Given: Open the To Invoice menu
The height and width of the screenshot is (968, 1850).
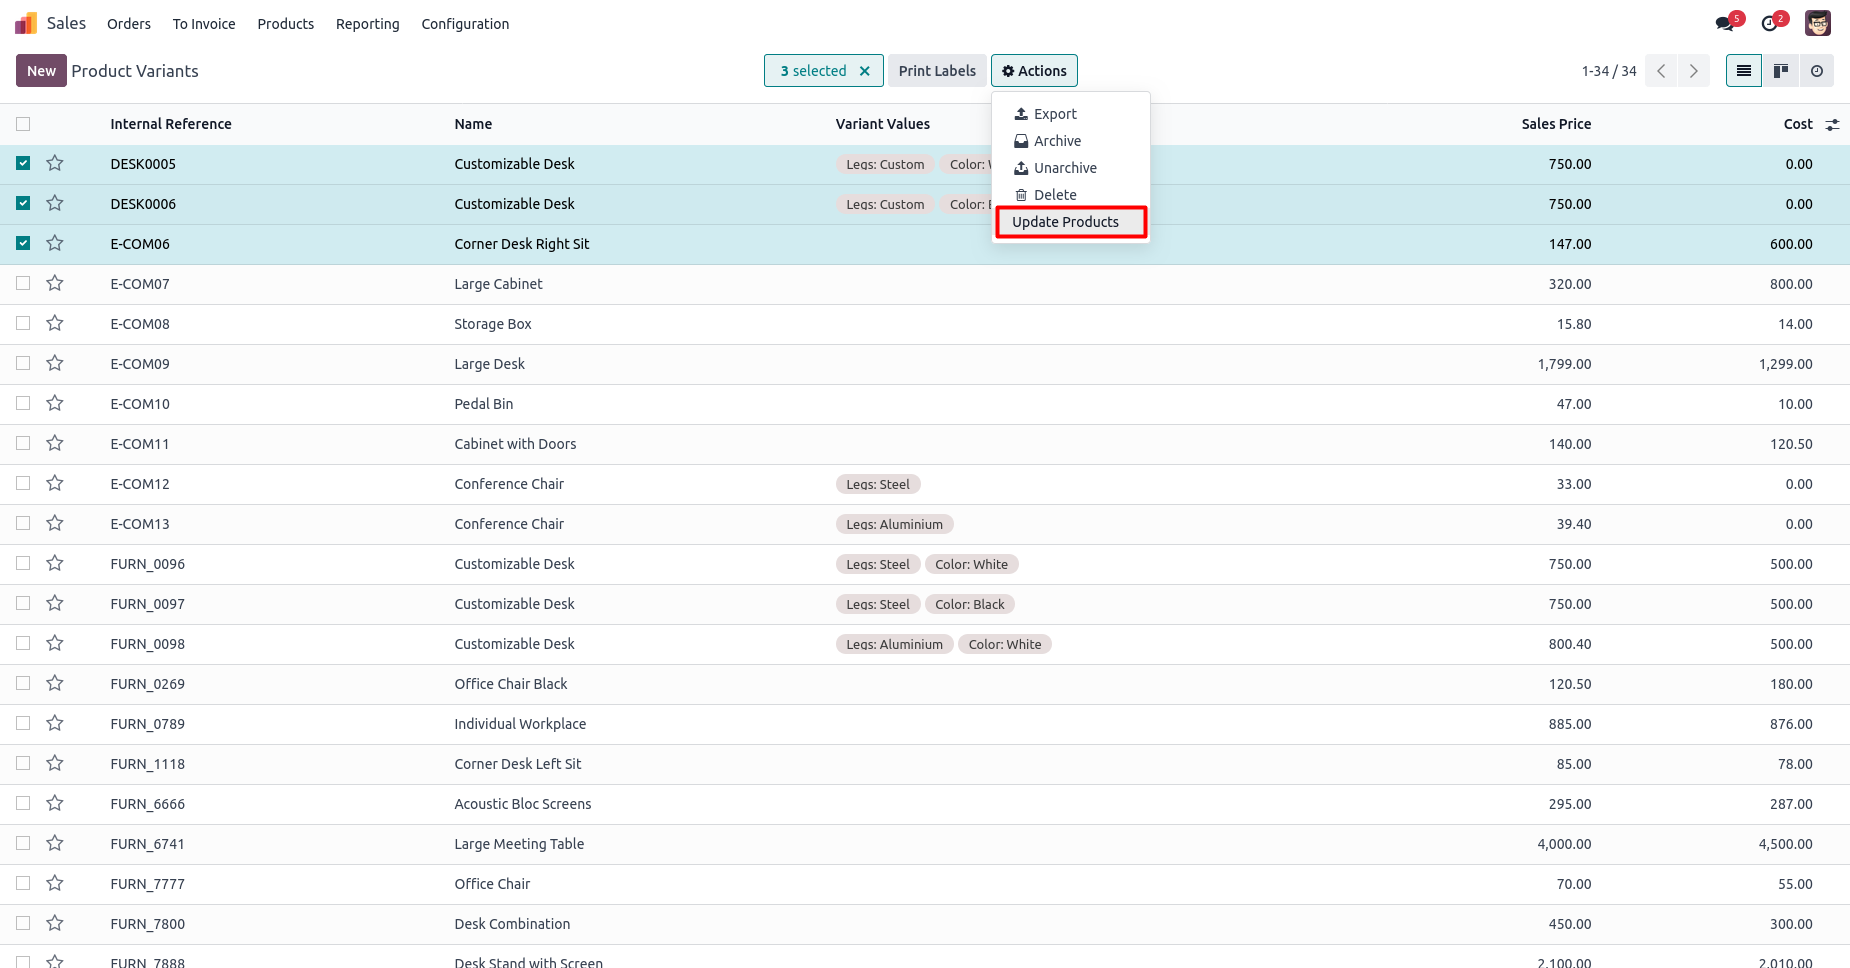Looking at the screenshot, I should [x=204, y=24].
